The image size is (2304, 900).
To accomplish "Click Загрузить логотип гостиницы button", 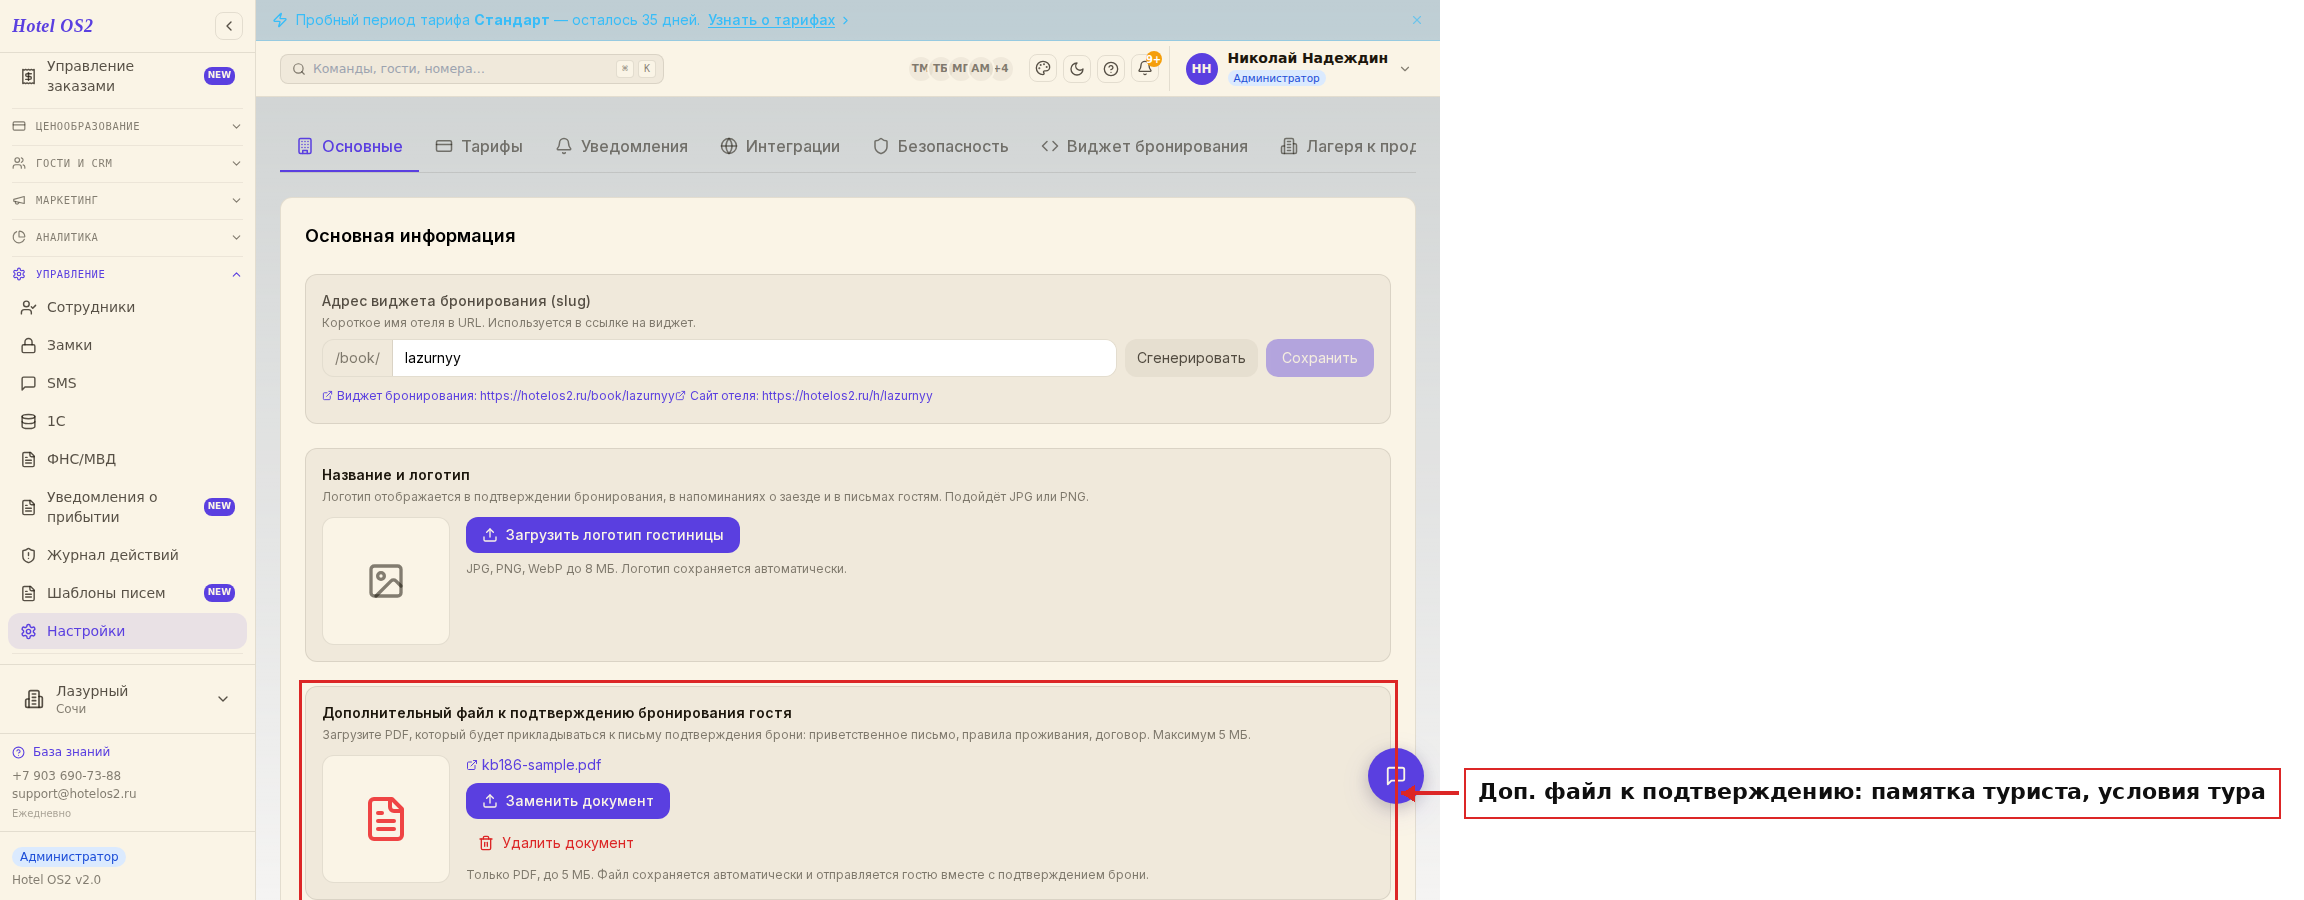I will tap(603, 535).
